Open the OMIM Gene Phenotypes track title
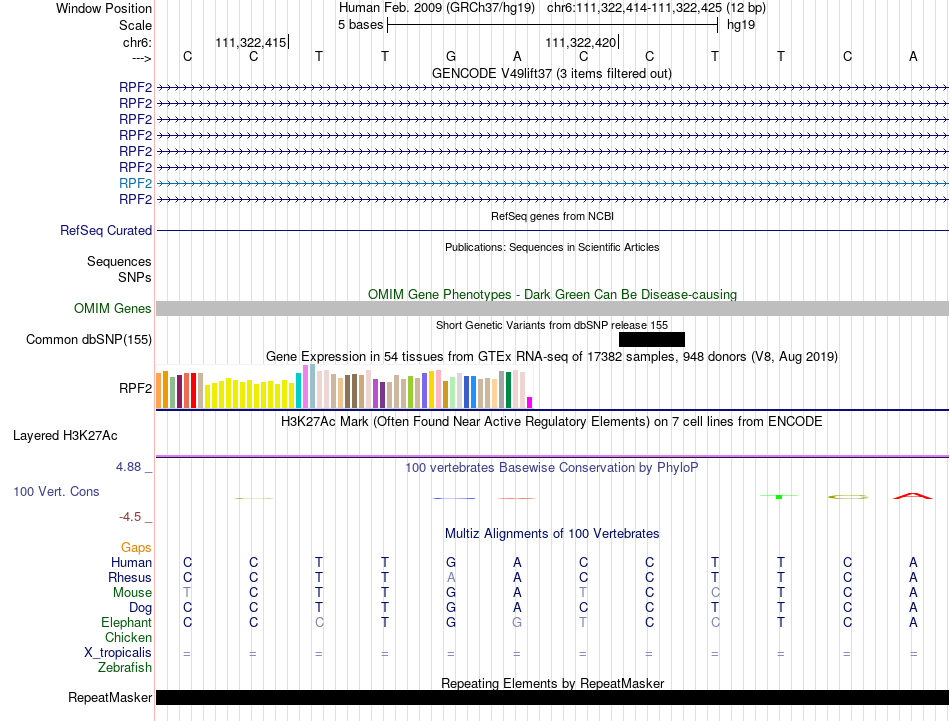Image resolution: width=950 pixels, height=721 pixels. tap(552, 294)
